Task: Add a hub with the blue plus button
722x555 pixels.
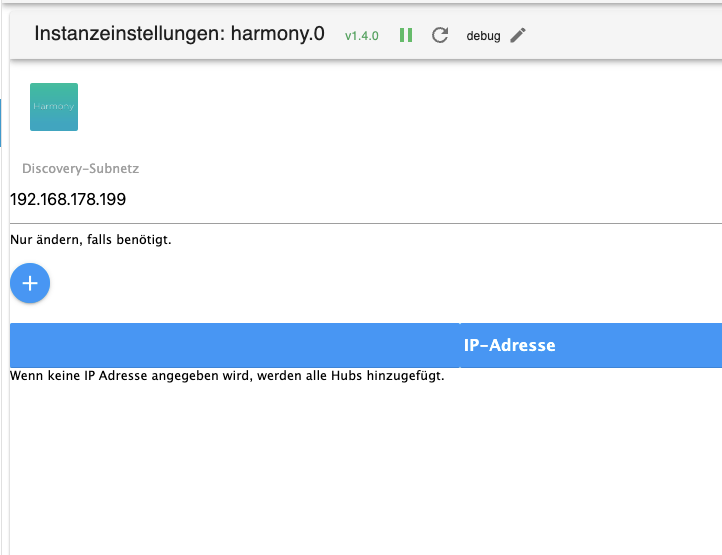Action: tap(30, 283)
